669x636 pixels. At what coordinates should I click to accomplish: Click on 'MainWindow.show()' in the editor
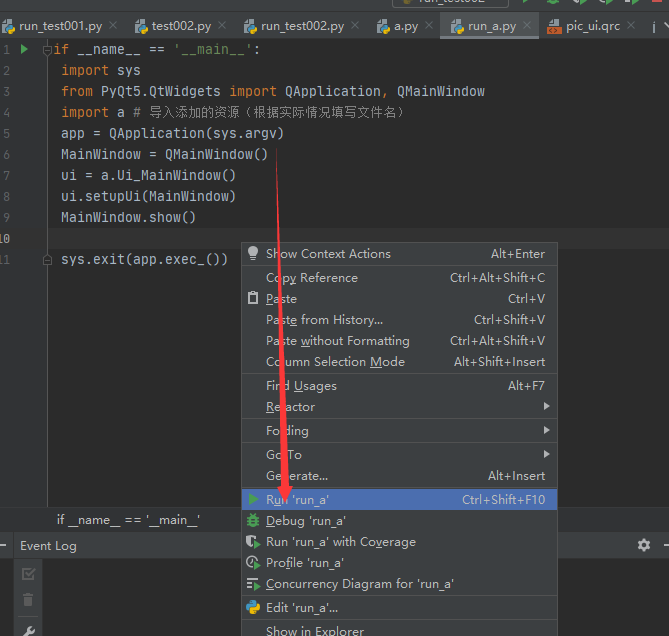click(128, 217)
